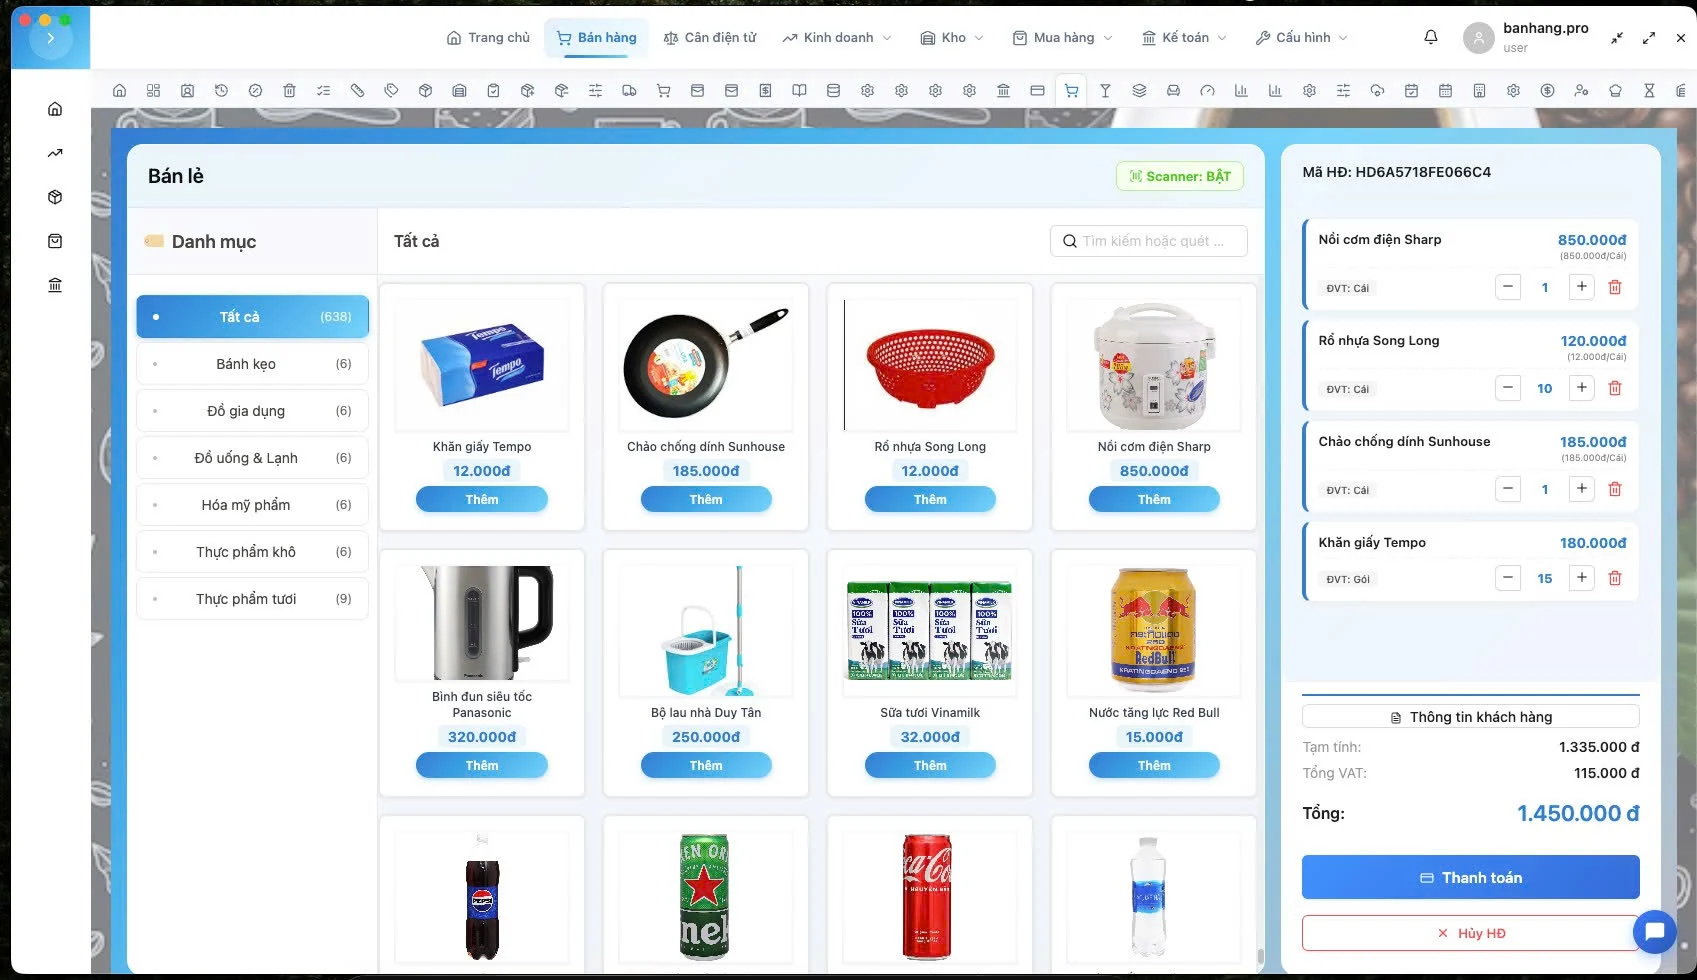Click the dollar coin toolbar icon
This screenshot has height=980, width=1697.
[1547, 90]
